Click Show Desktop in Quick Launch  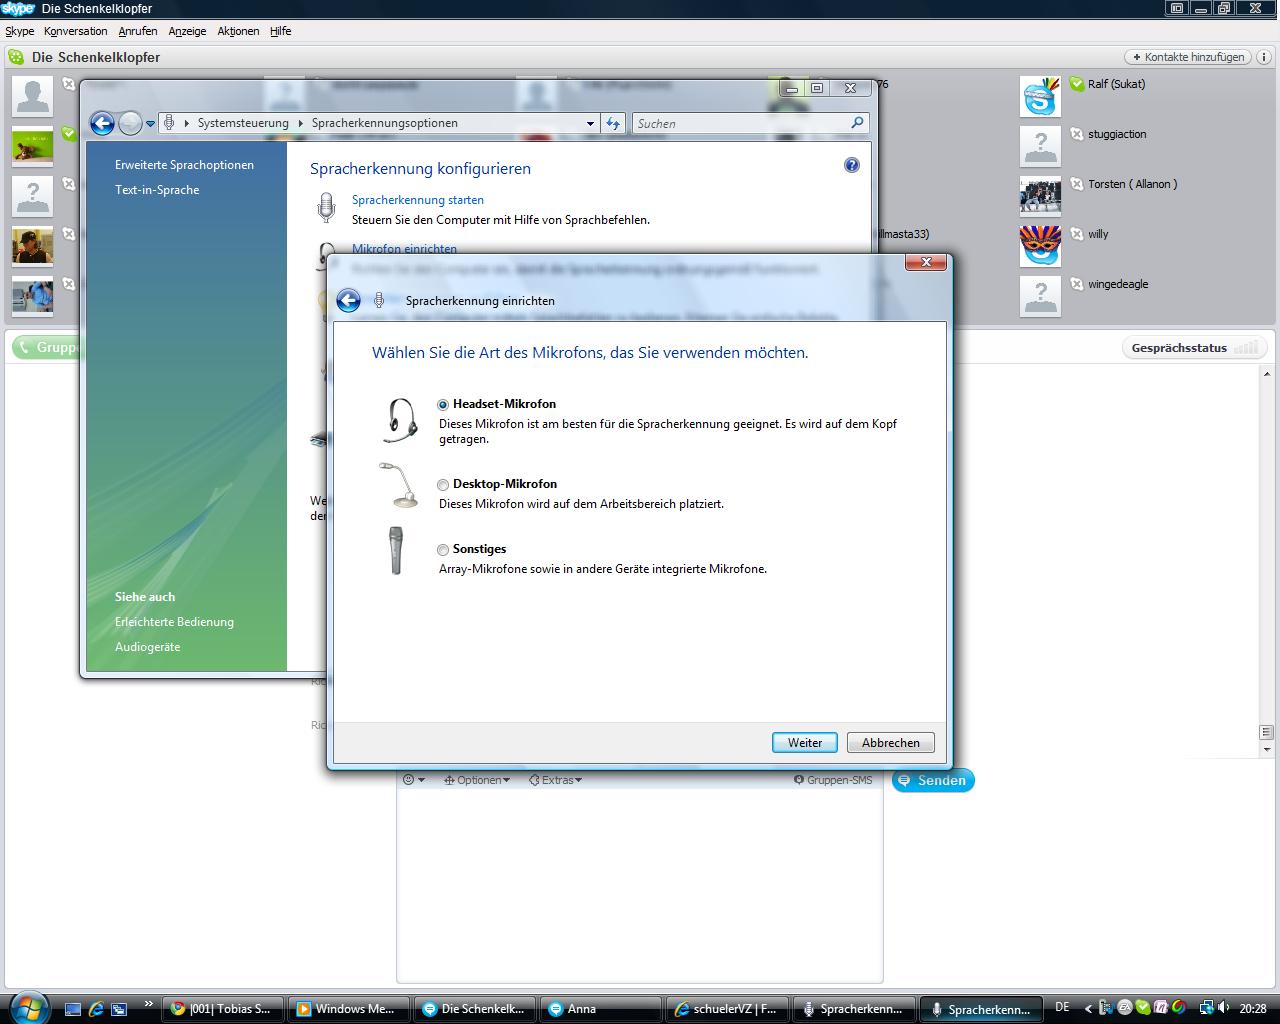tap(73, 1009)
